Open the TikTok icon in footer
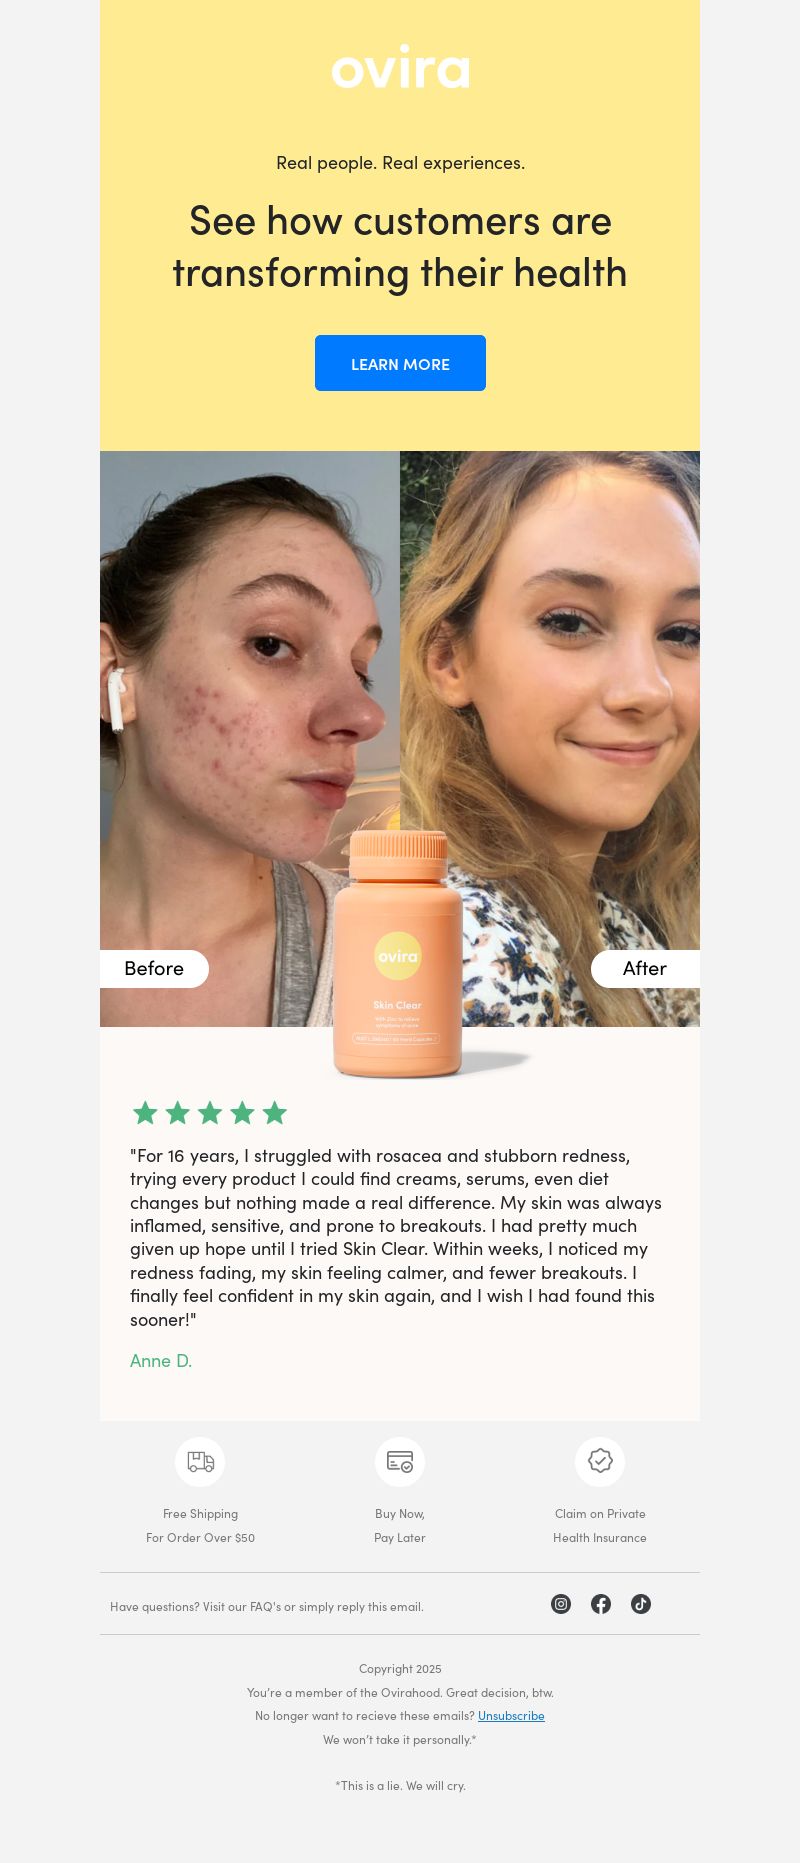The height and width of the screenshot is (1863, 800). [641, 1604]
